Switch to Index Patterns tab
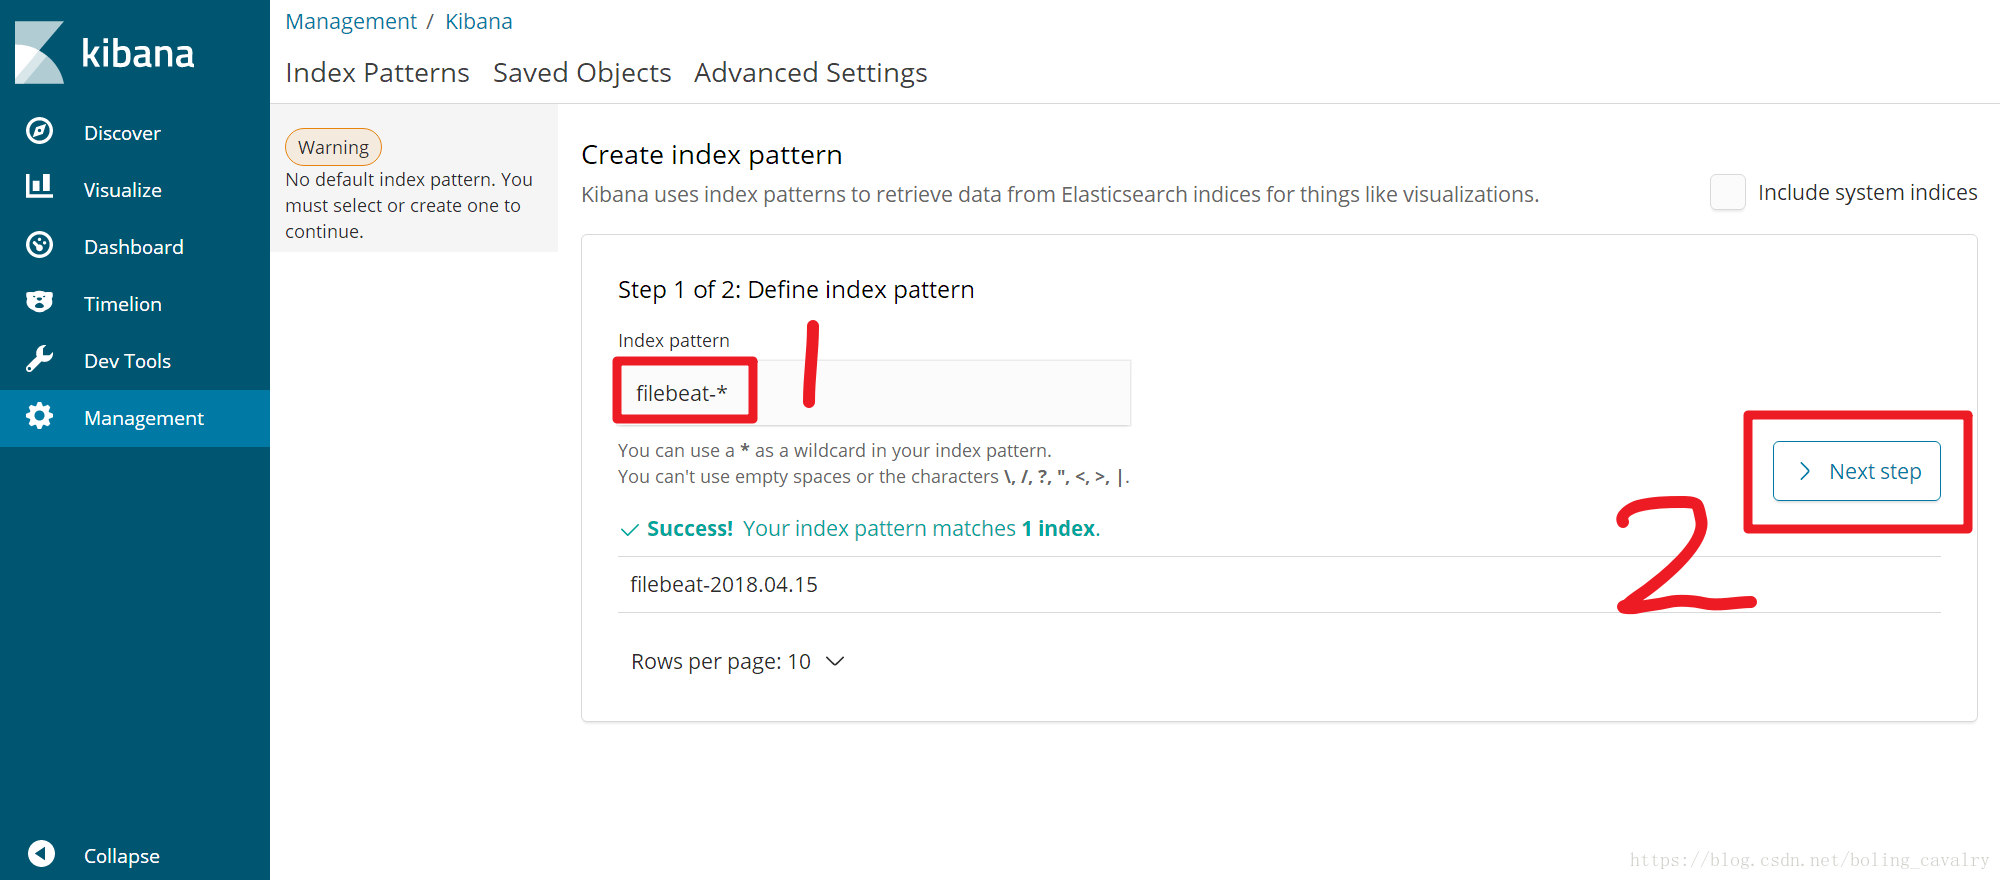 pyautogui.click(x=377, y=73)
